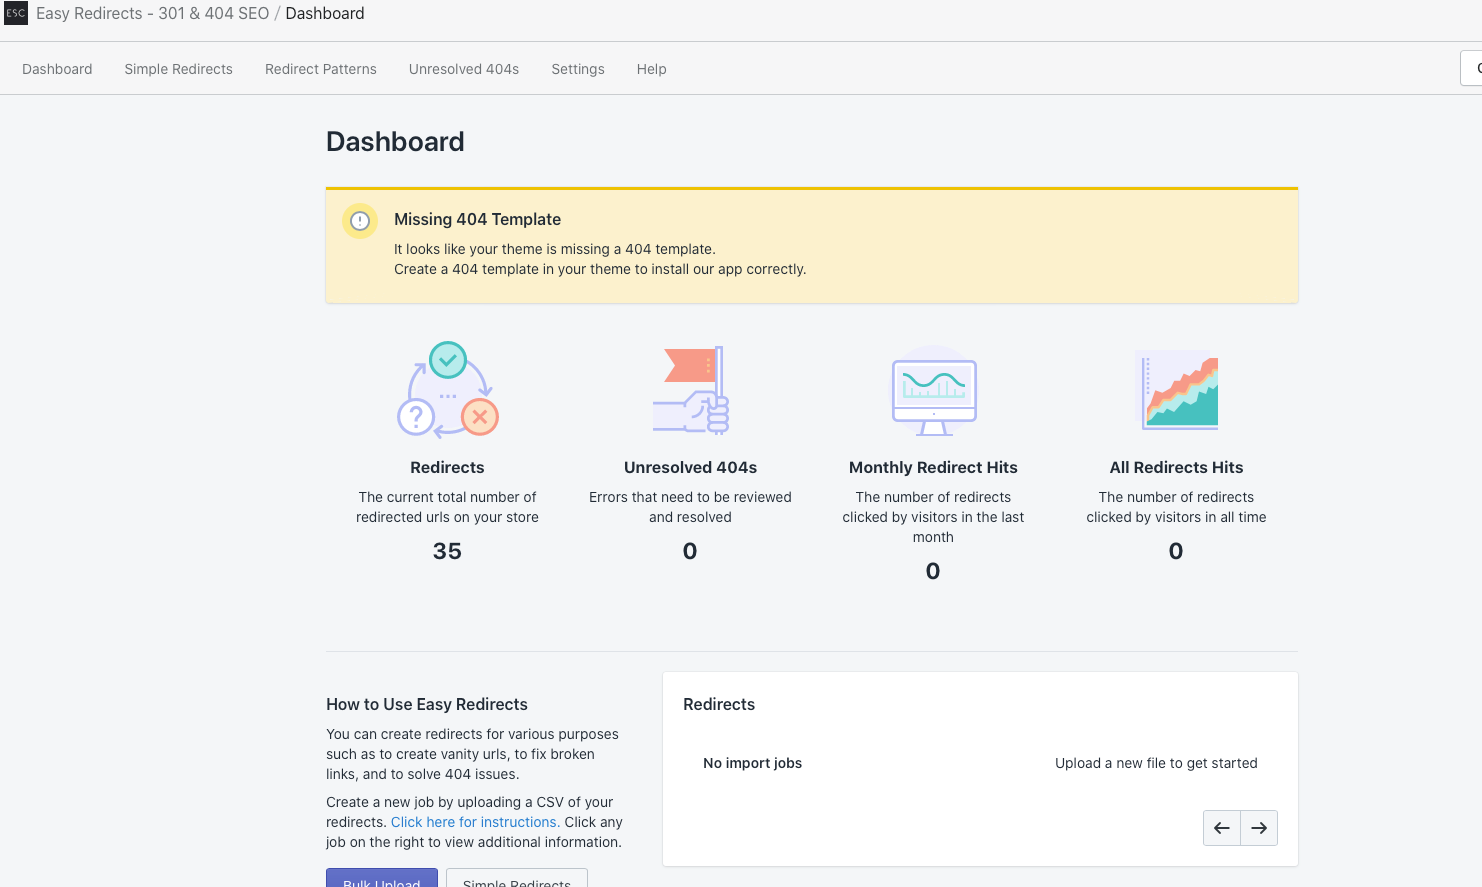This screenshot has width=1482, height=887.
Task: Click the Easy Redirects breadcrumb app name
Action: [x=153, y=13]
